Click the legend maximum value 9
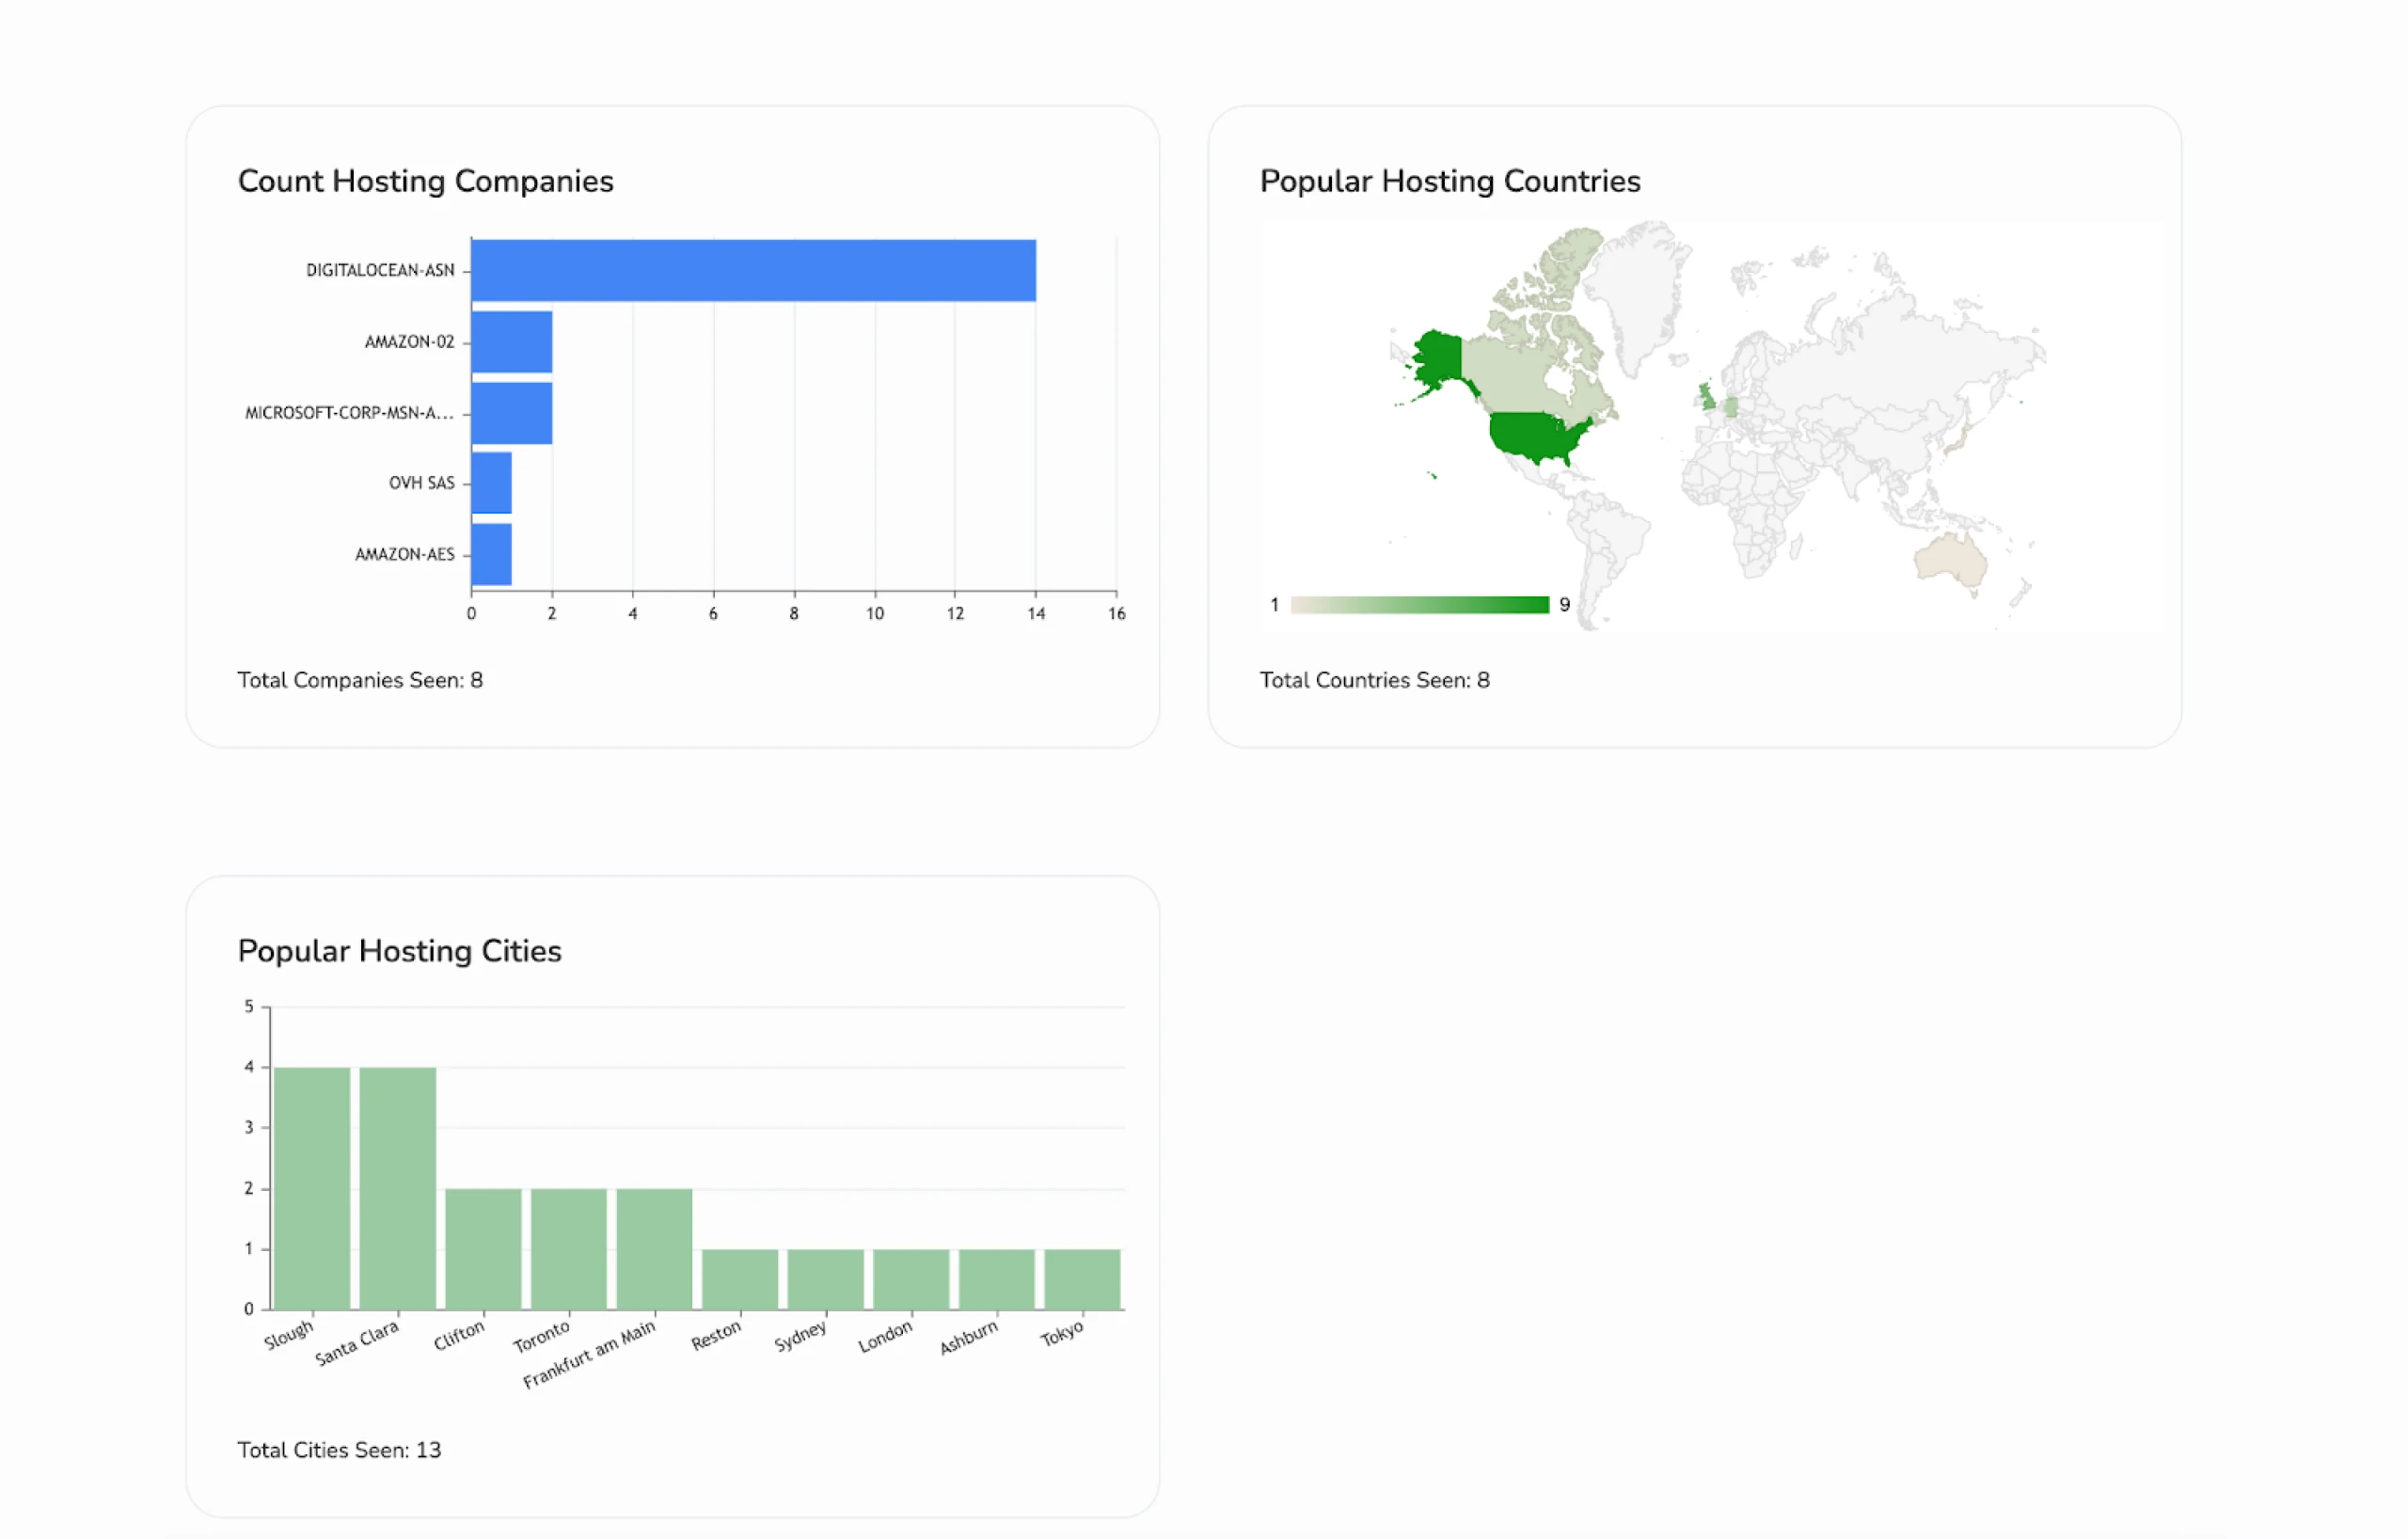2408x1539 pixels. click(x=1565, y=605)
